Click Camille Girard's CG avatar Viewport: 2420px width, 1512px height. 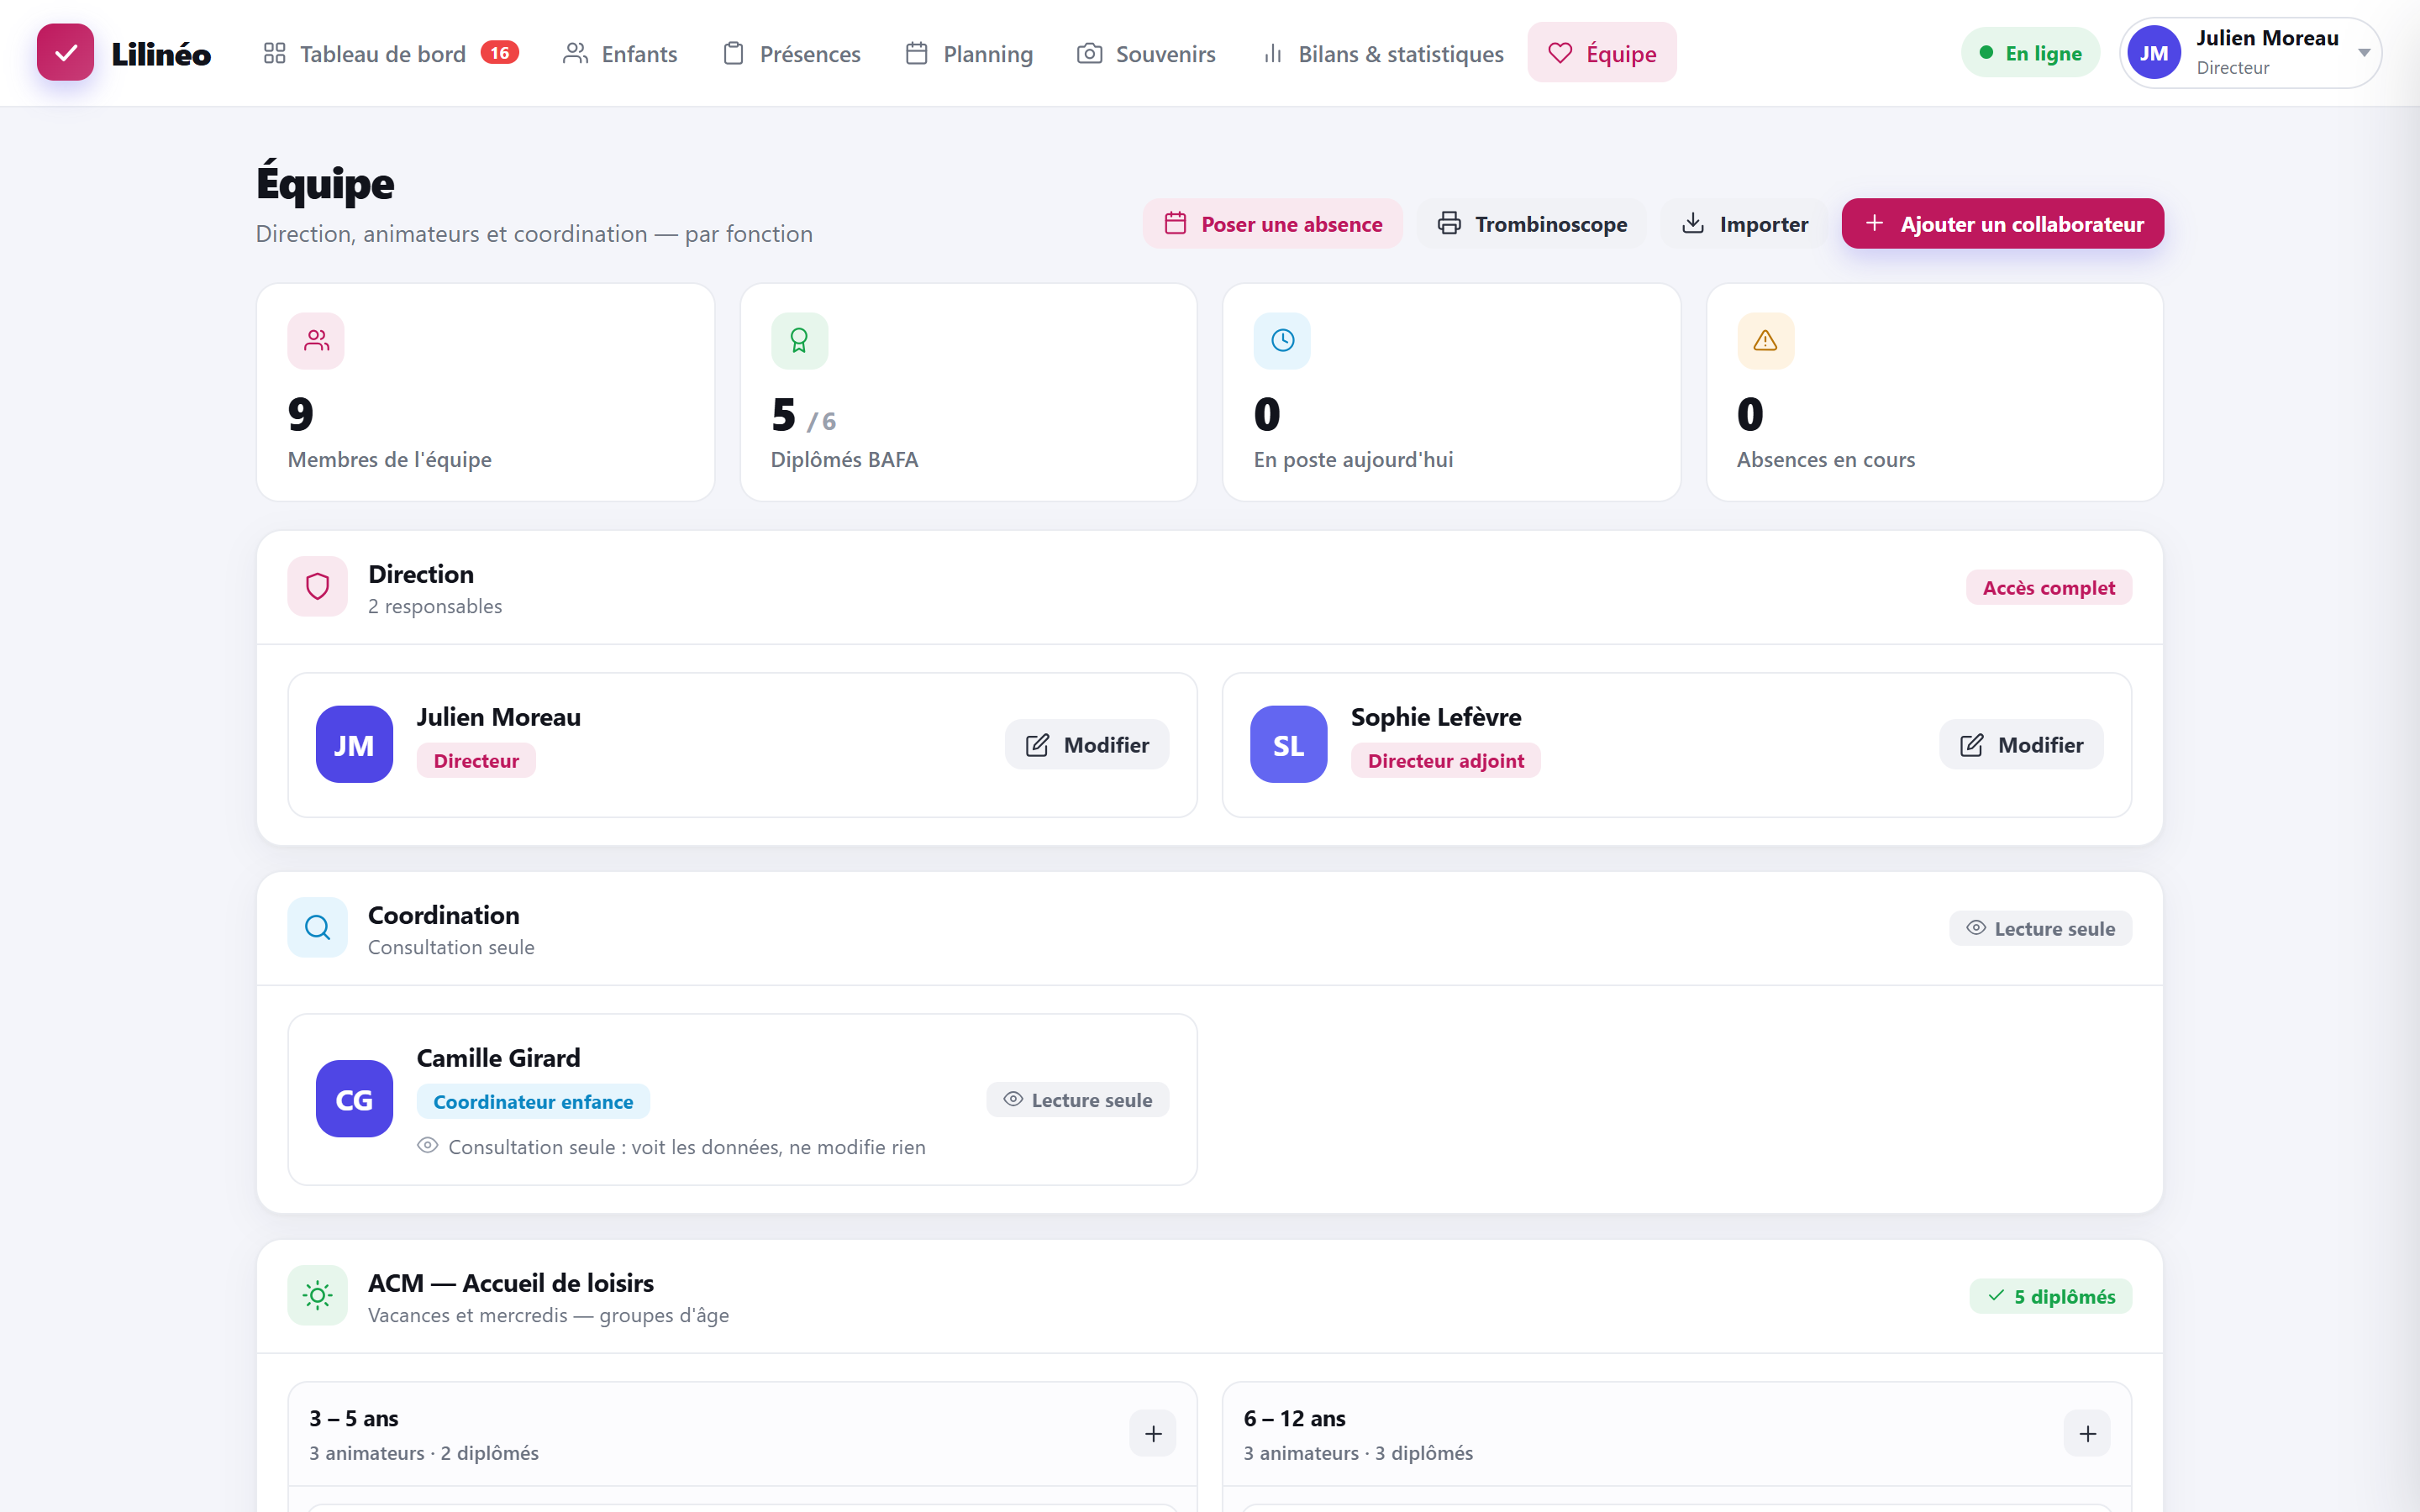(x=354, y=1098)
